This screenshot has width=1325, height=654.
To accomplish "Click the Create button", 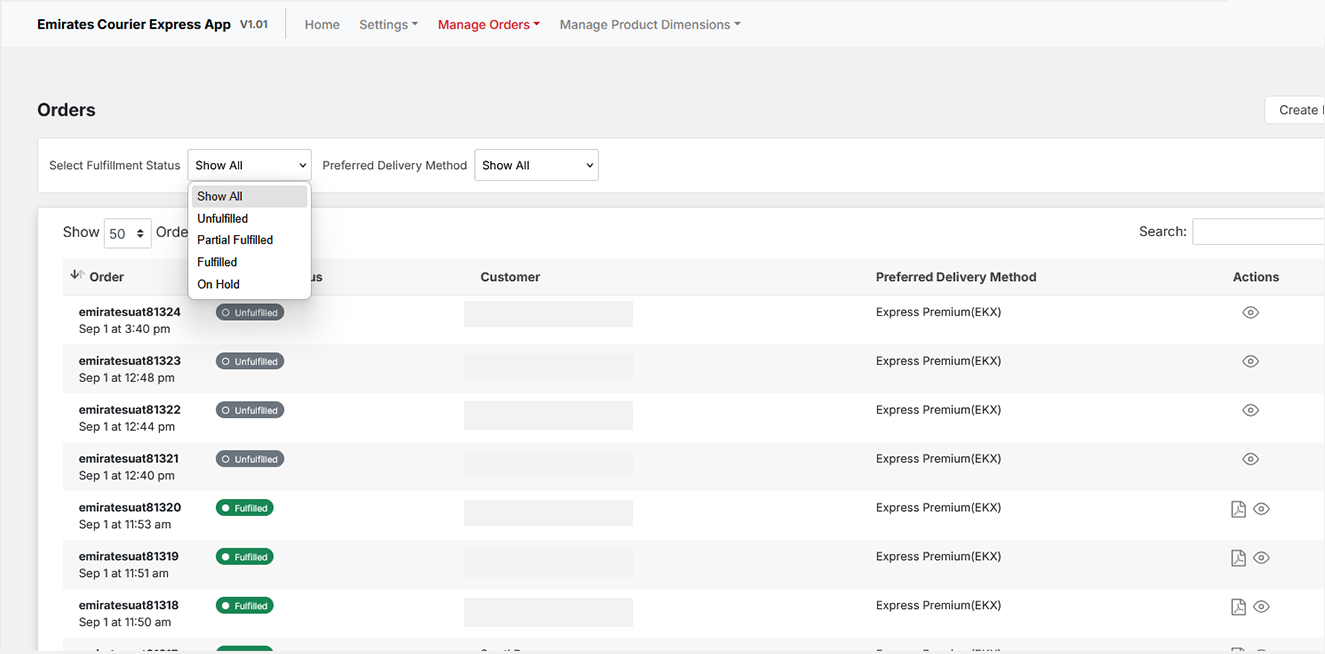I will pyautogui.click(x=1296, y=110).
